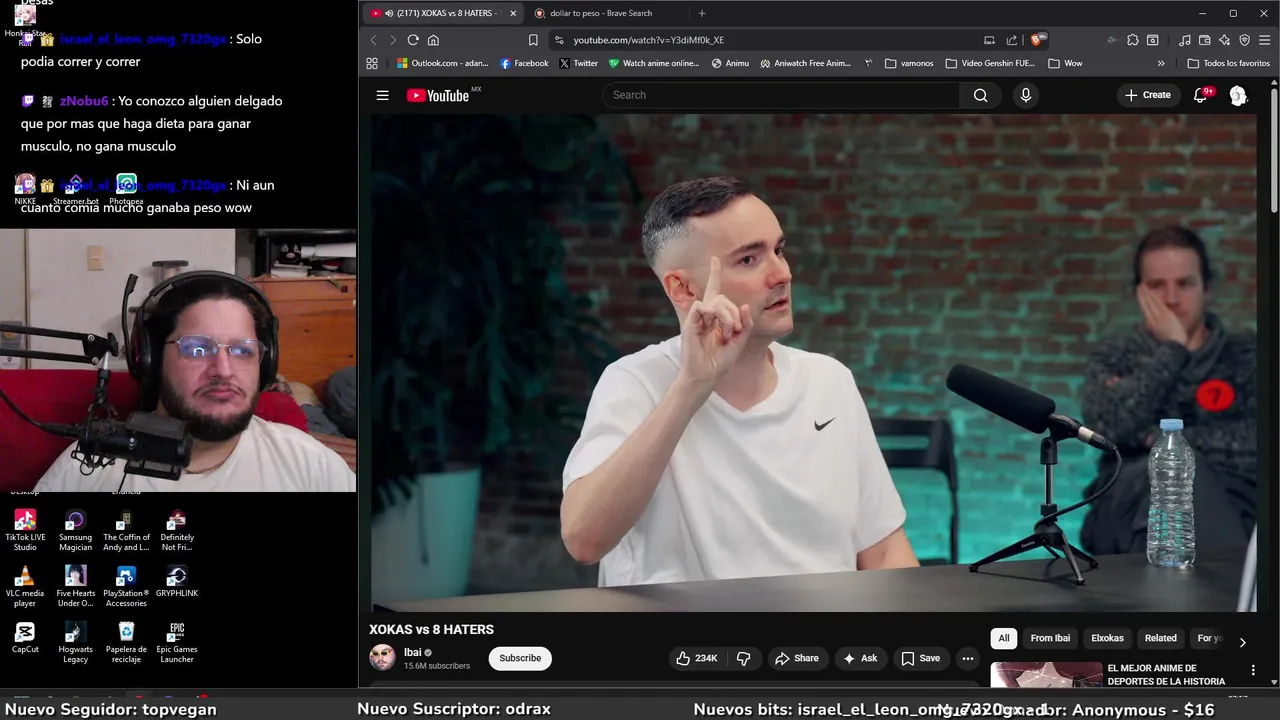Open a new browser tab
Viewport: 1280px width, 720px height.
coord(701,13)
